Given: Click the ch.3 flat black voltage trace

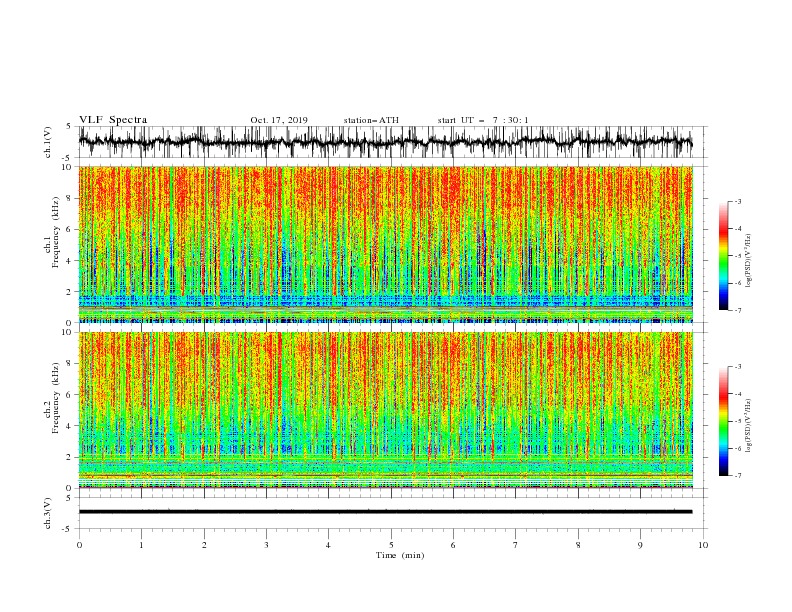Looking at the screenshot, I should click(x=385, y=512).
